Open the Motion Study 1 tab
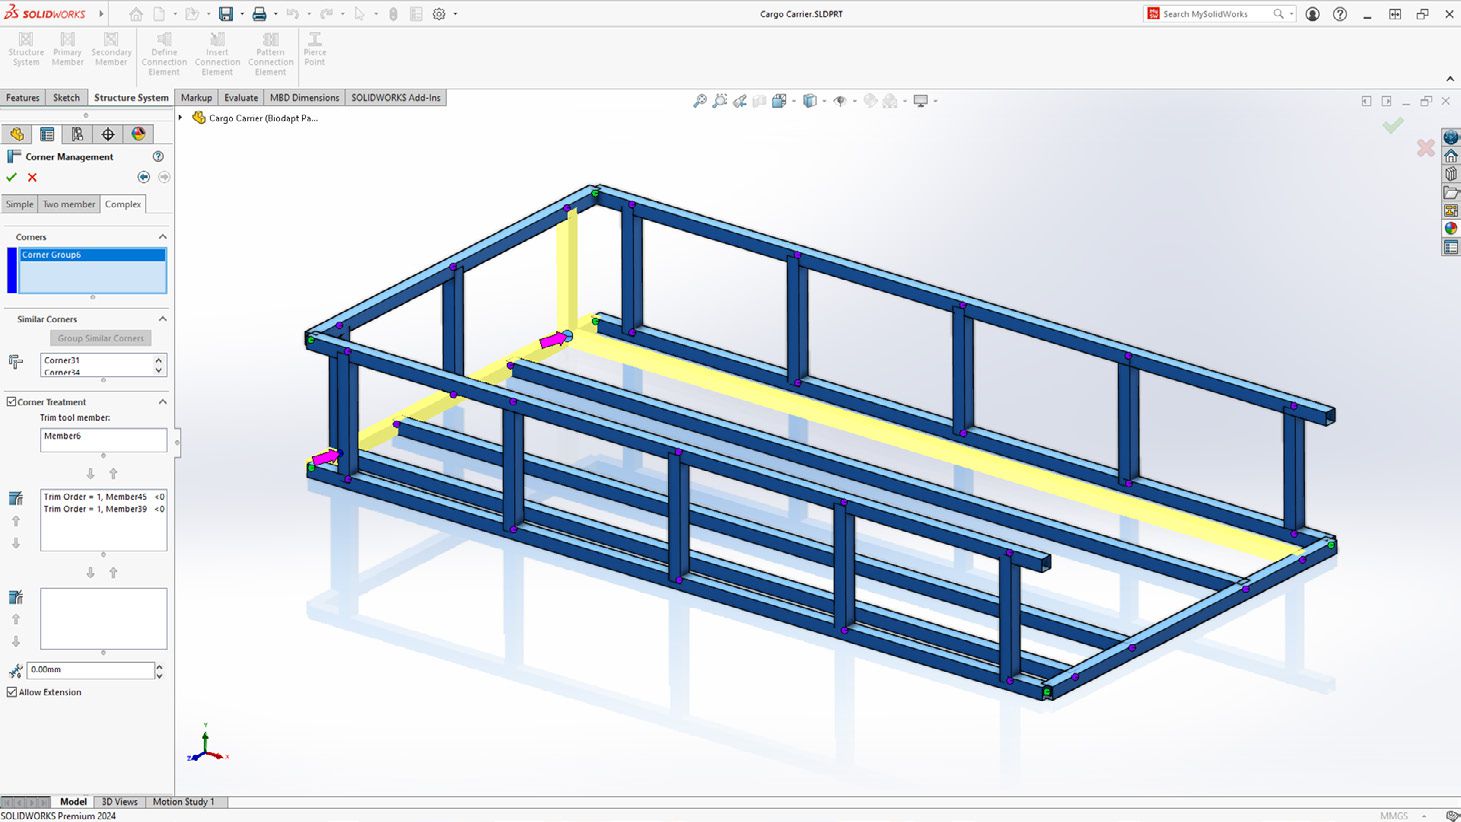This screenshot has height=822, width=1461. pos(185,801)
